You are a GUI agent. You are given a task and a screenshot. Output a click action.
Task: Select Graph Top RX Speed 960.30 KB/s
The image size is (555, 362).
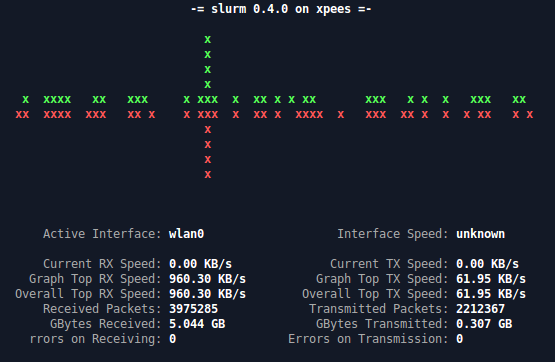point(207,279)
